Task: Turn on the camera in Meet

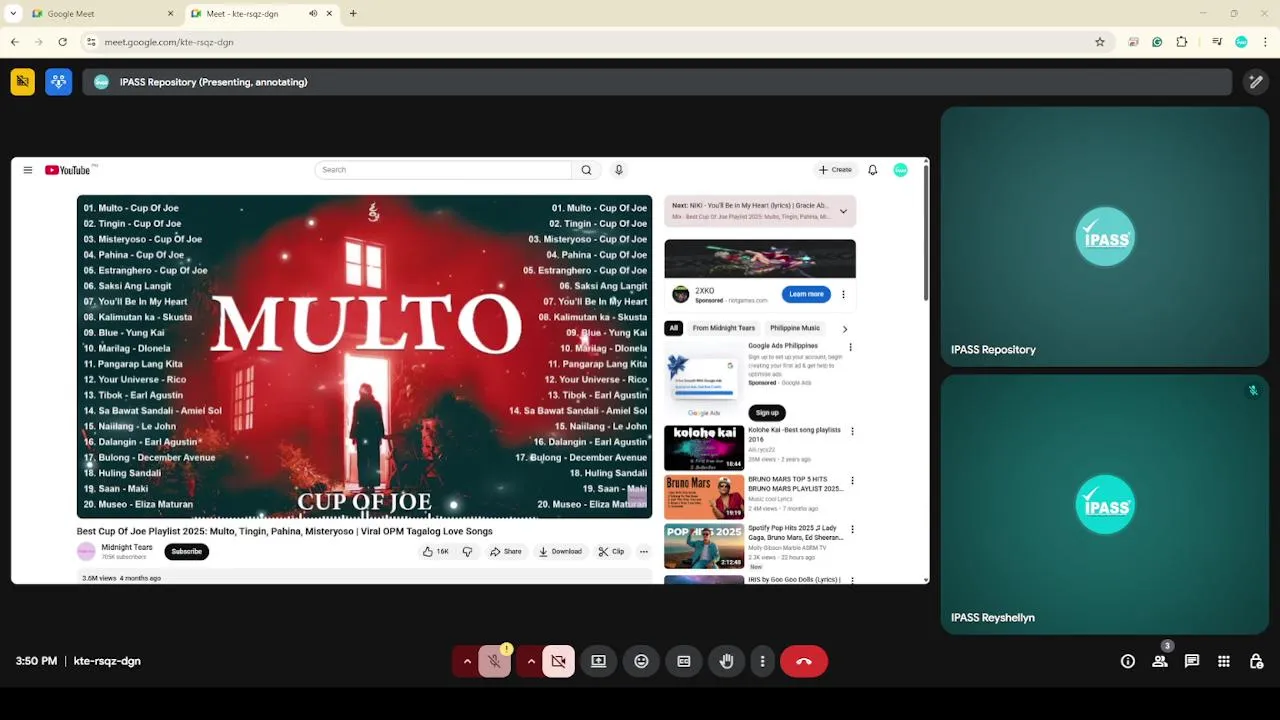Action: pos(558,661)
